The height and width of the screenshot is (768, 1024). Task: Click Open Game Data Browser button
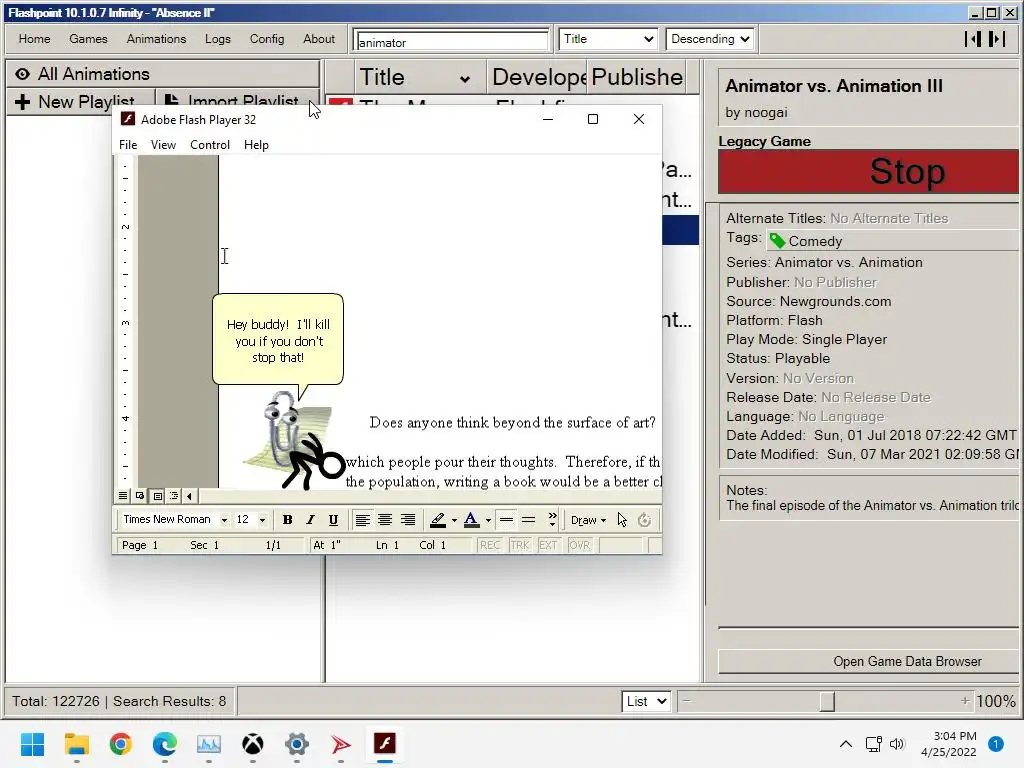869,662
